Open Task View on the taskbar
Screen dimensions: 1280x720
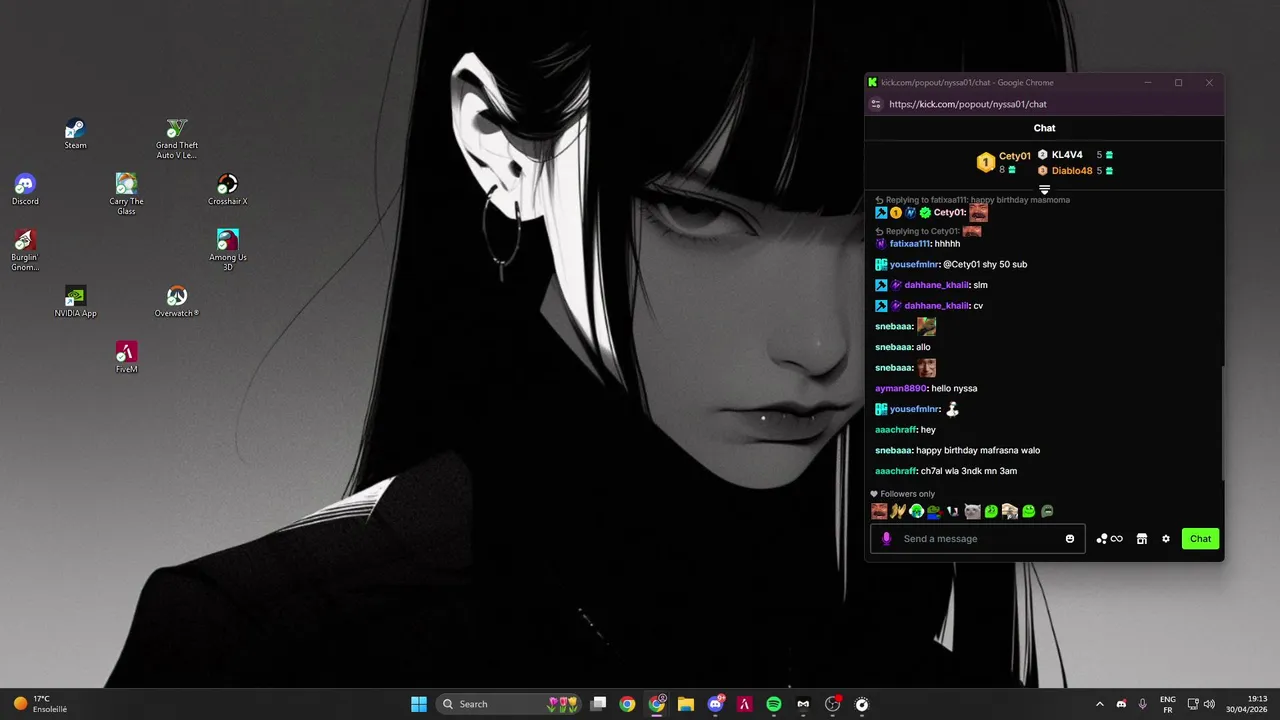tap(598, 704)
